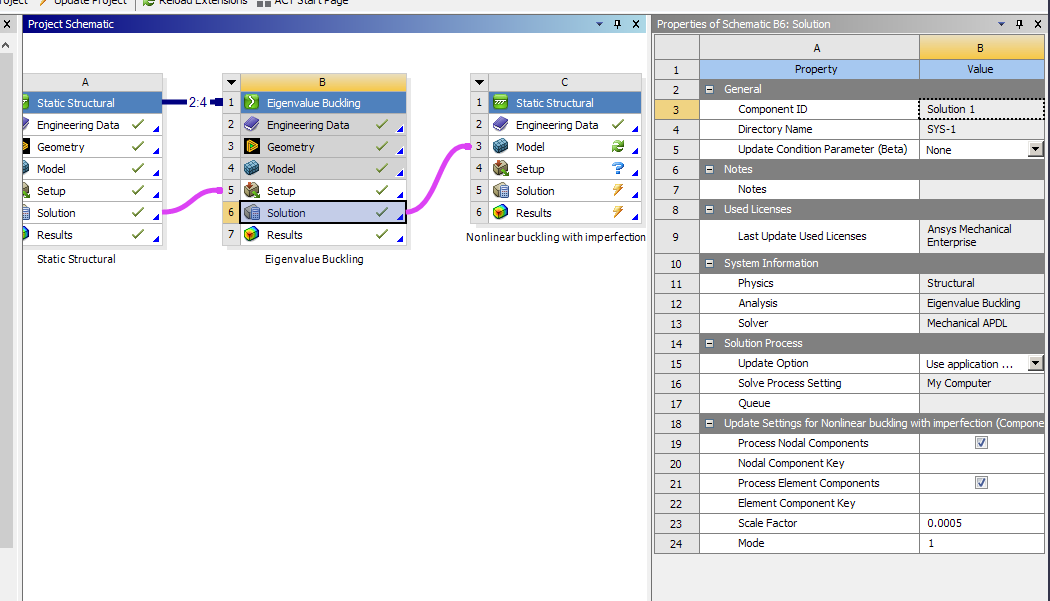Click the Model cell in system C
Image resolution: width=1050 pixels, height=601 pixels.
click(x=530, y=147)
